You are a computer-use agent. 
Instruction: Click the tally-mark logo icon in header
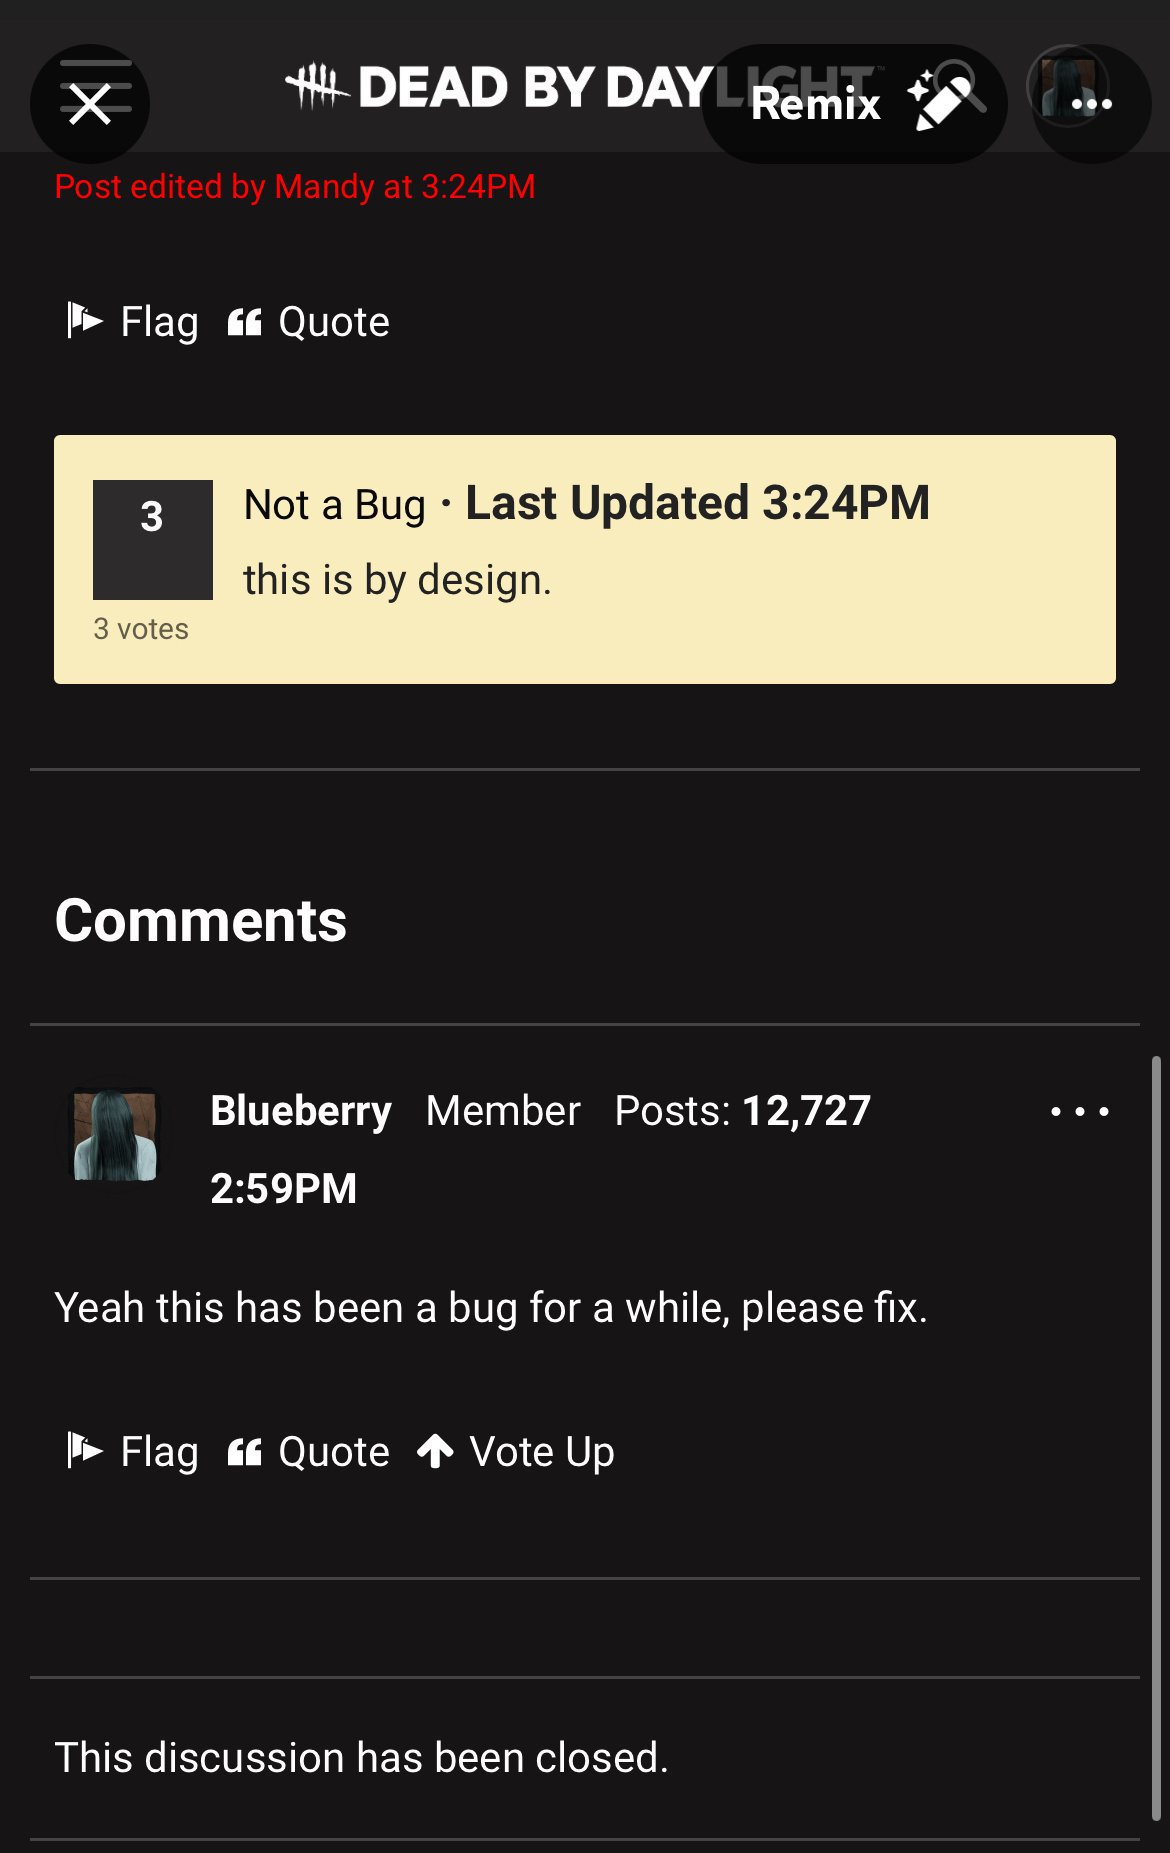(x=317, y=86)
